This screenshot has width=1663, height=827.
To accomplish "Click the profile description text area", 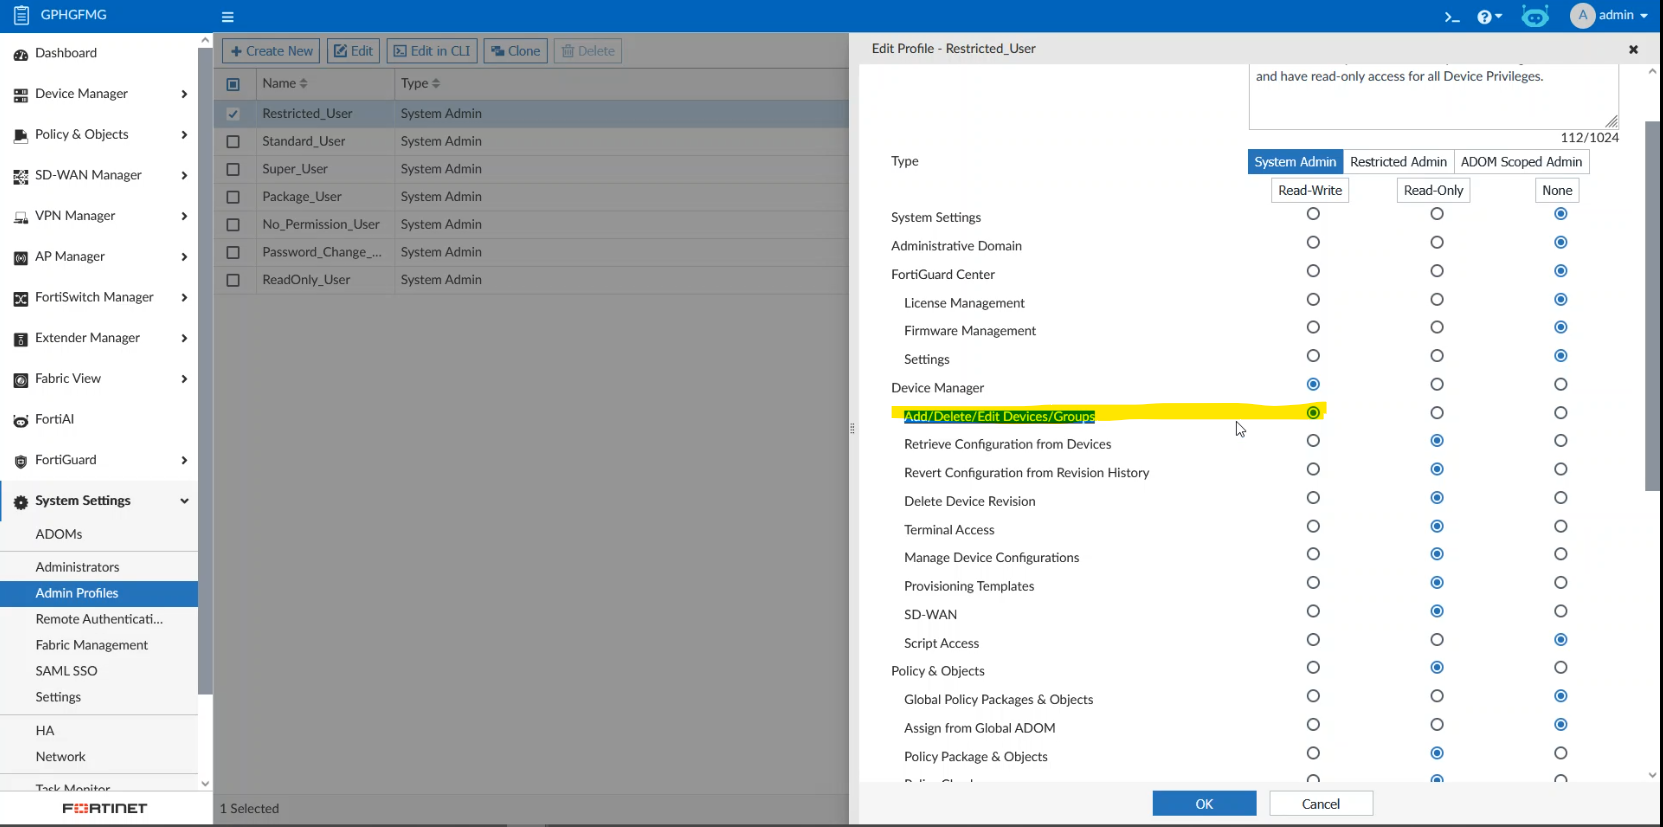I will pyautogui.click(x=1433, y=97).
